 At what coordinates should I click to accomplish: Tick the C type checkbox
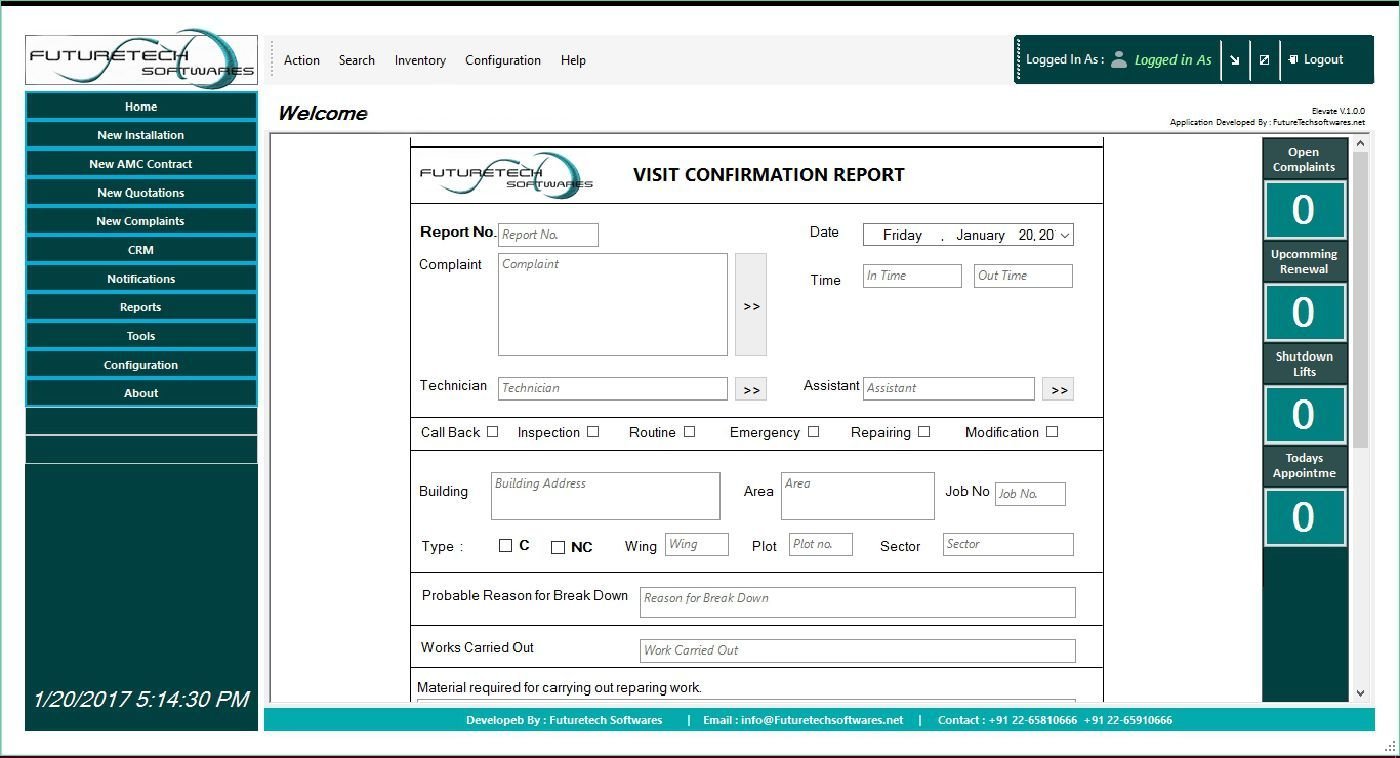click(x=505, y=546)
